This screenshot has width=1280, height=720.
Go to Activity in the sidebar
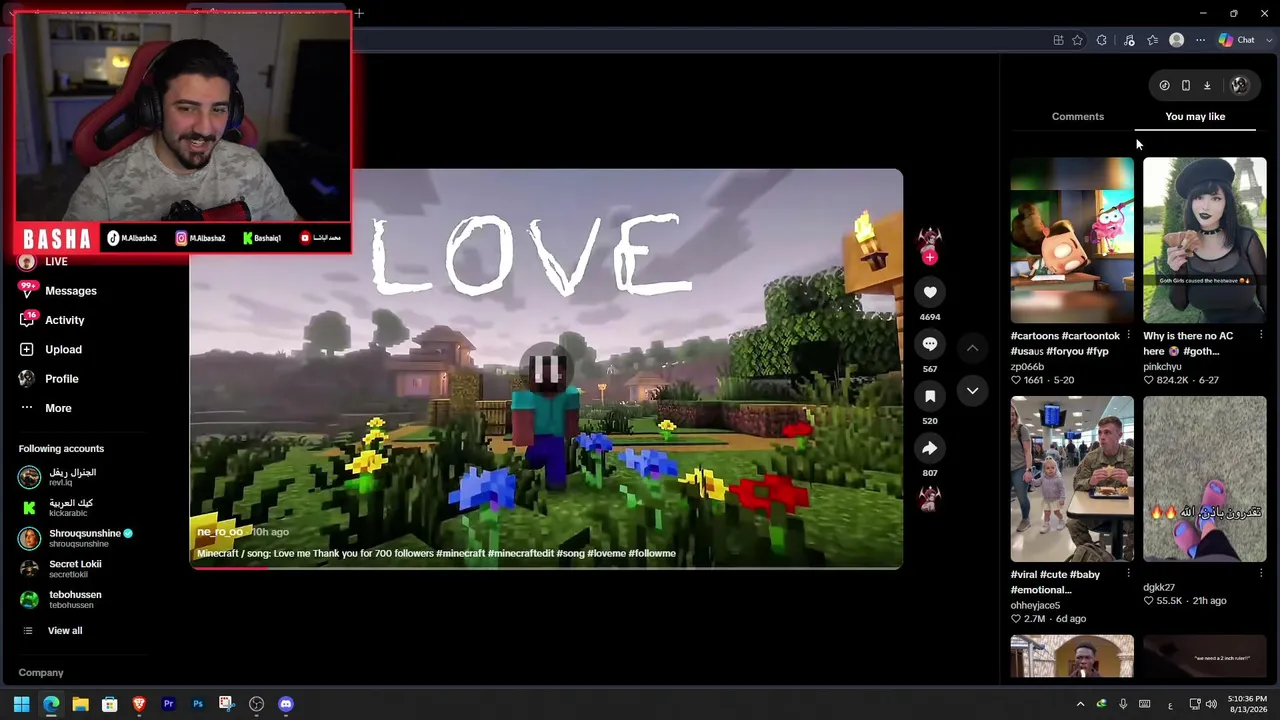click(65, 320)
